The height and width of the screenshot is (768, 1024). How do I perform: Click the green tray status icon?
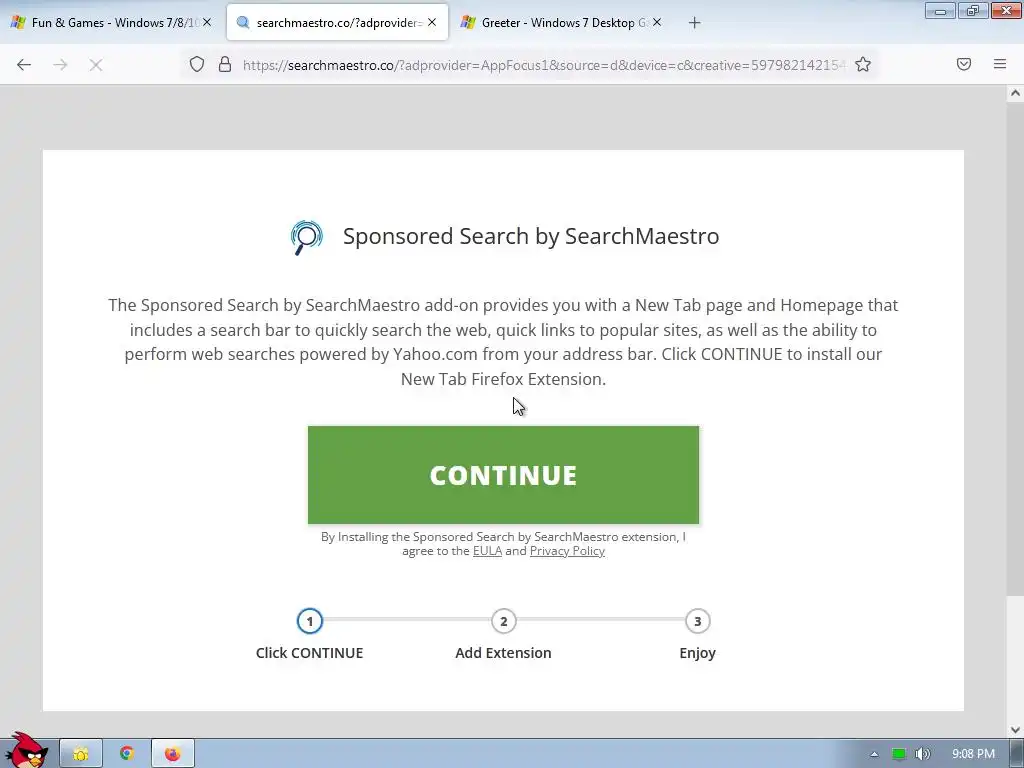[x=899, y=754]
